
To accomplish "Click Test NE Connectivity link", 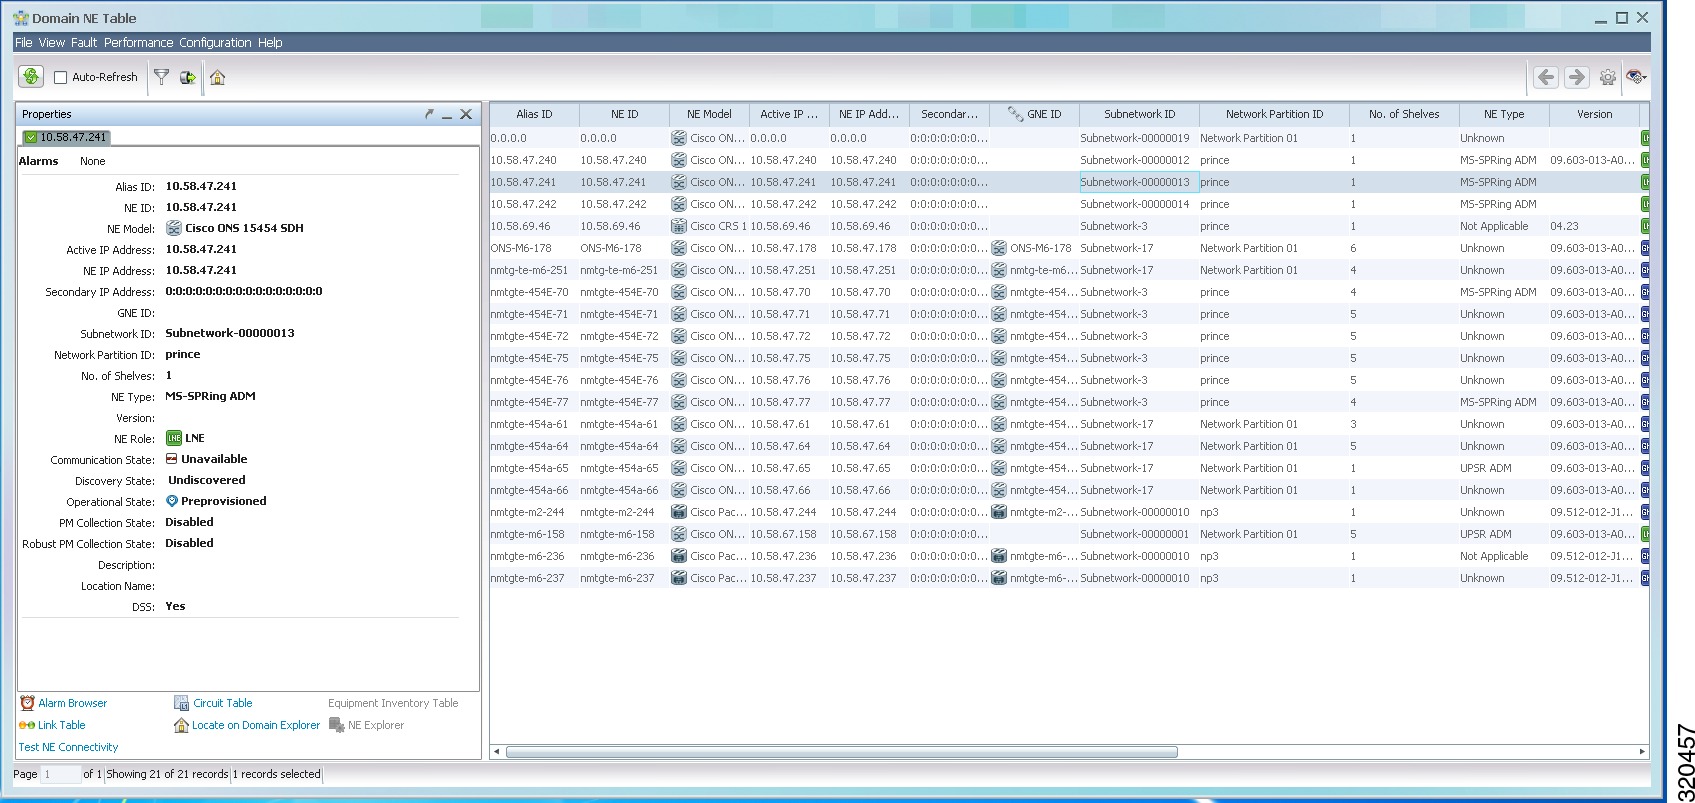I will point(68,747).
